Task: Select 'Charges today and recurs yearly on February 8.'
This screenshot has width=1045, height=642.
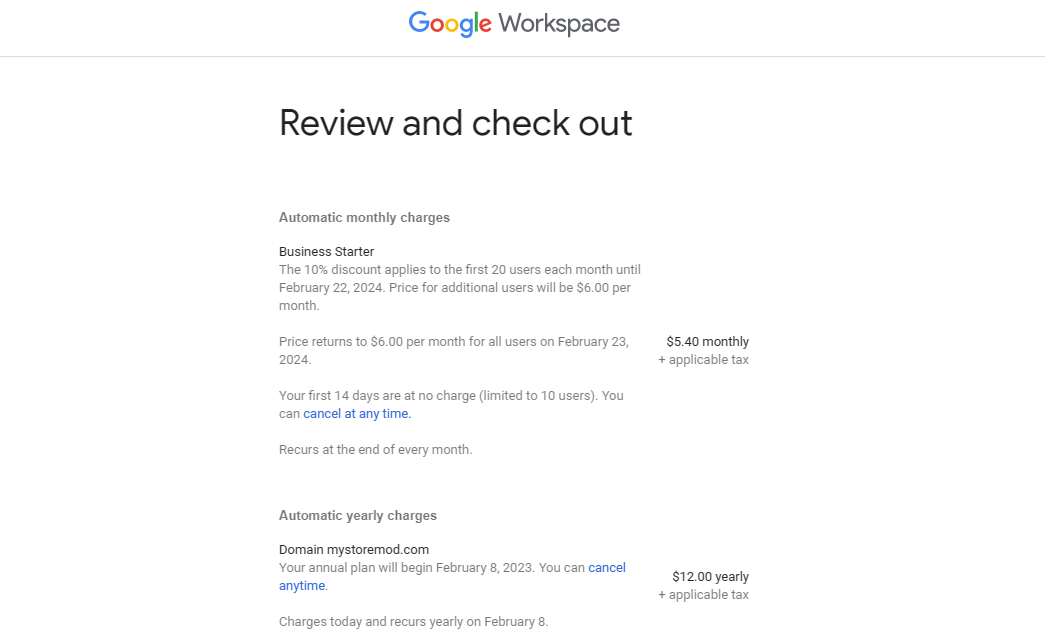Action: click(413, 621)
